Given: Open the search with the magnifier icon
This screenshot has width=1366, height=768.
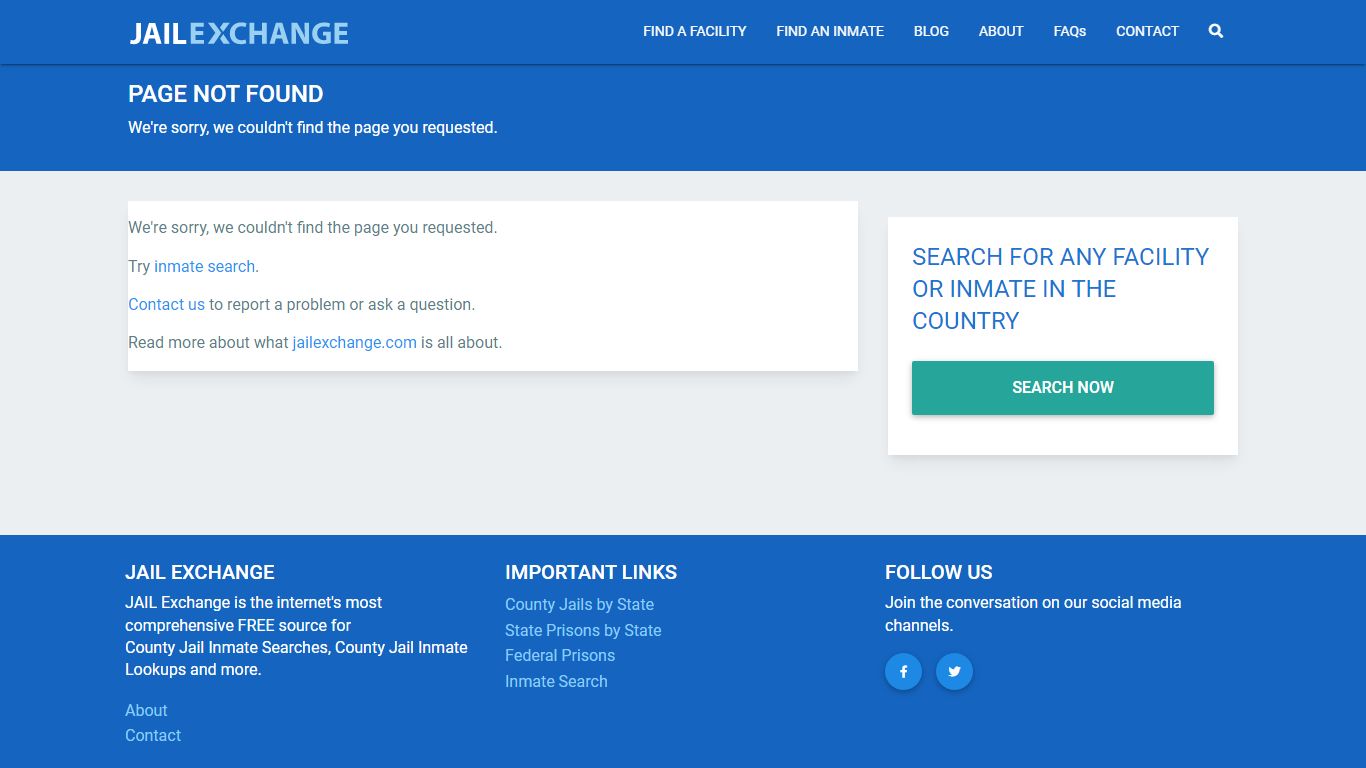Looking at the screenshot, I should [1215, 31].
